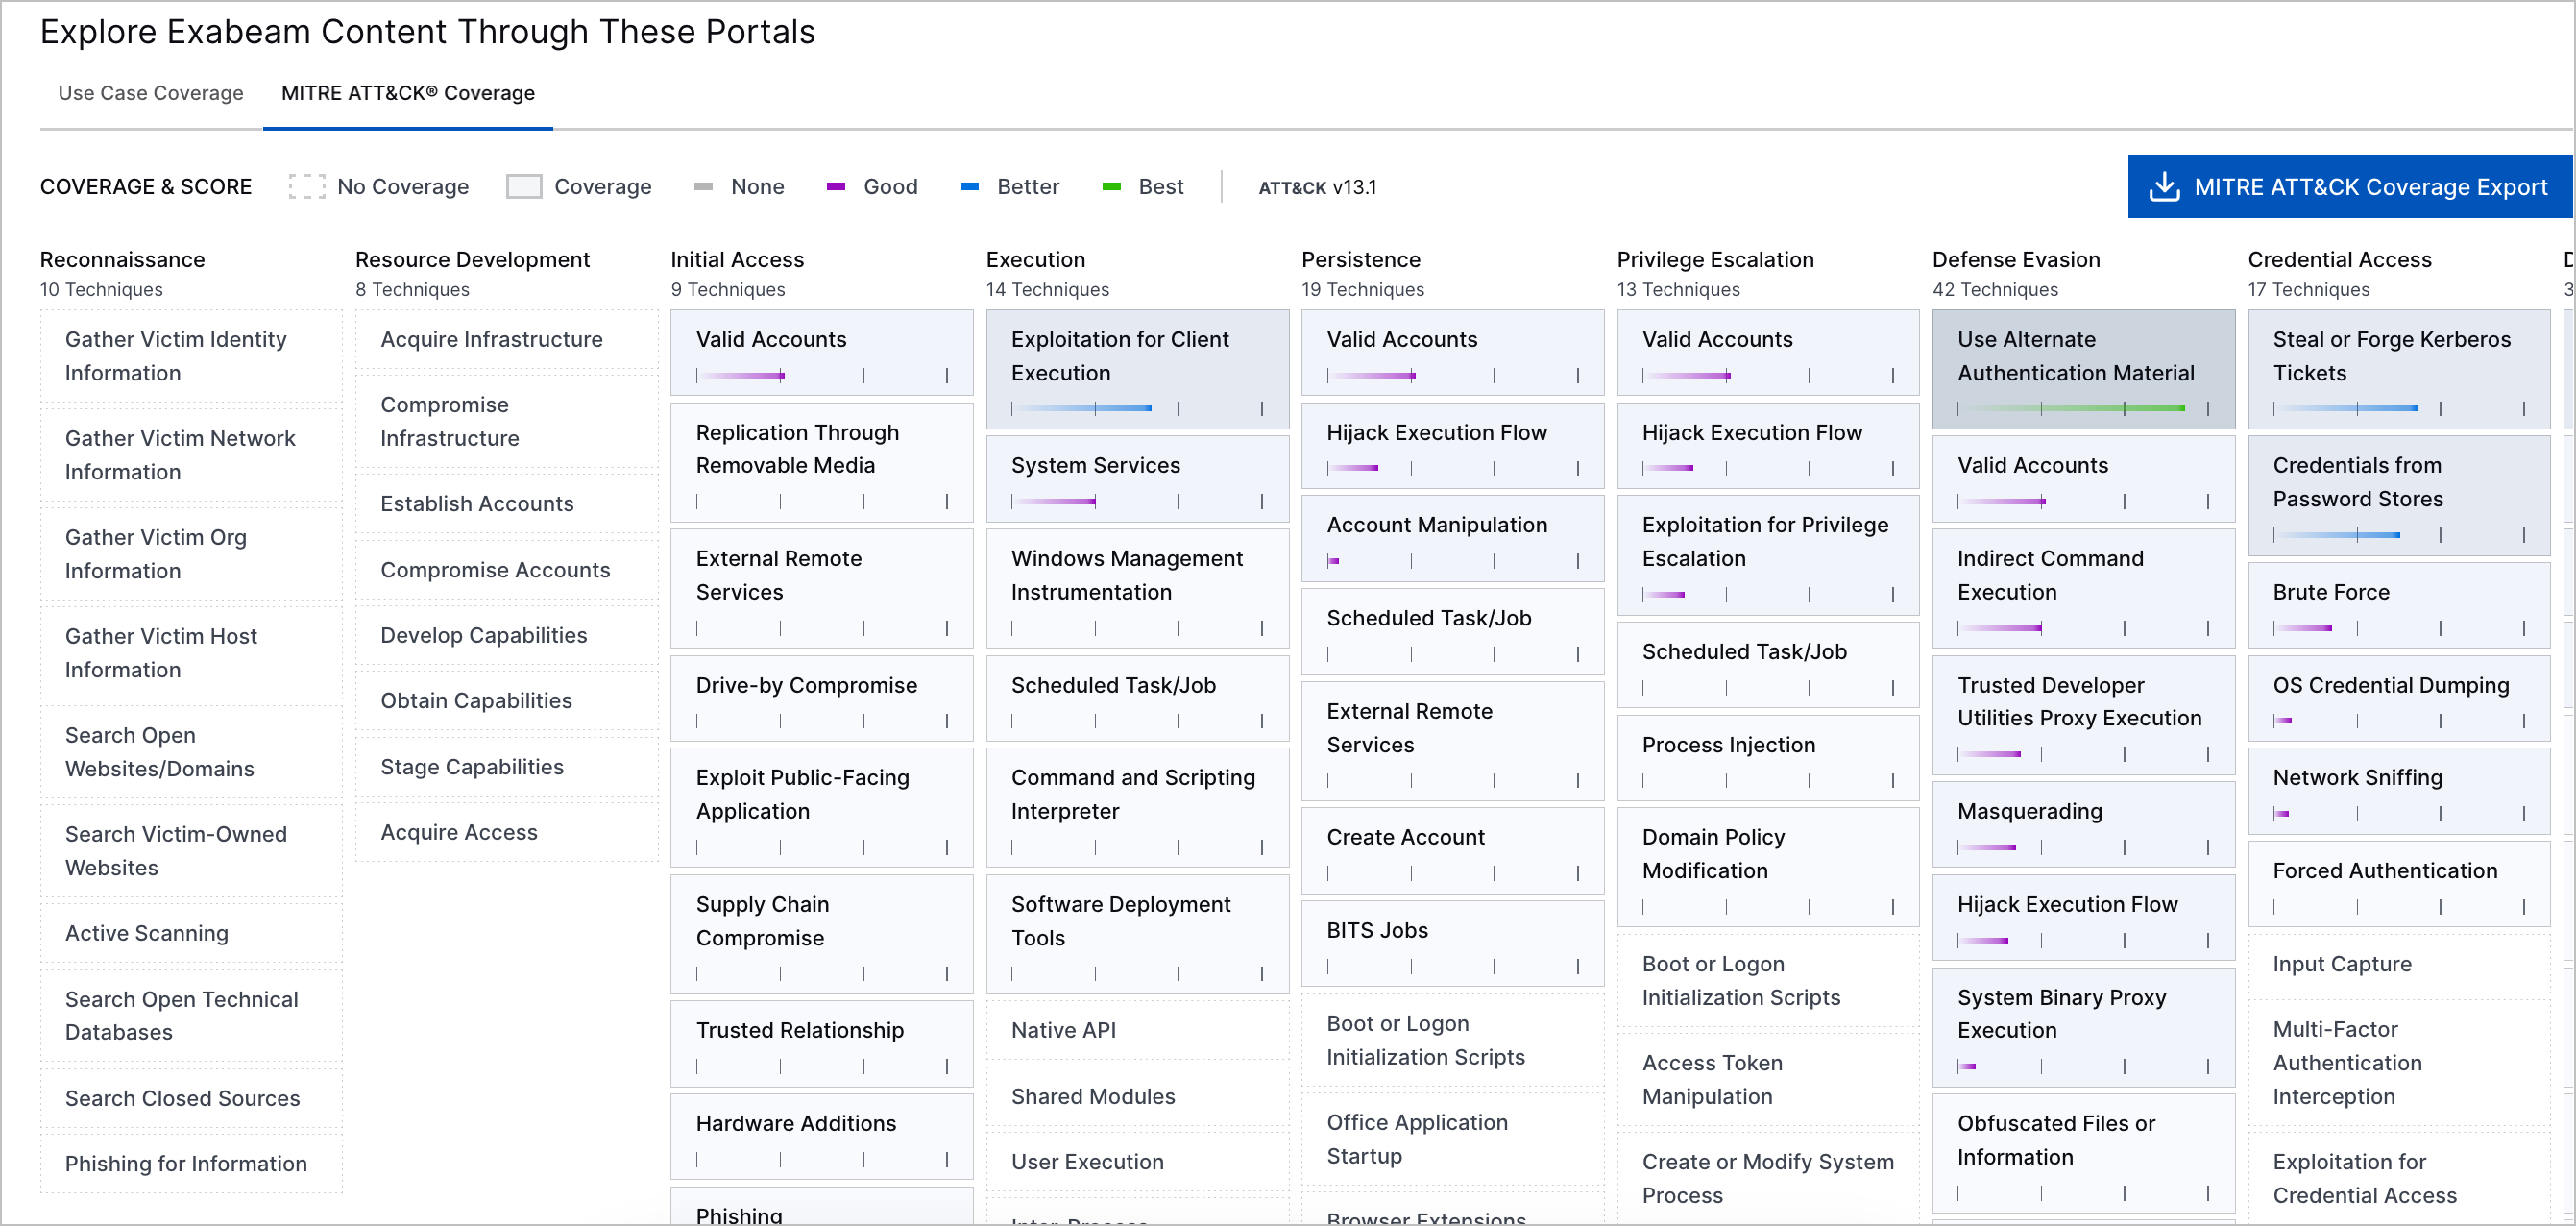The width and height of the screenshot is (2576, 1226).
Task: Select External Remote Services under Initial Access
Action: 822,589
